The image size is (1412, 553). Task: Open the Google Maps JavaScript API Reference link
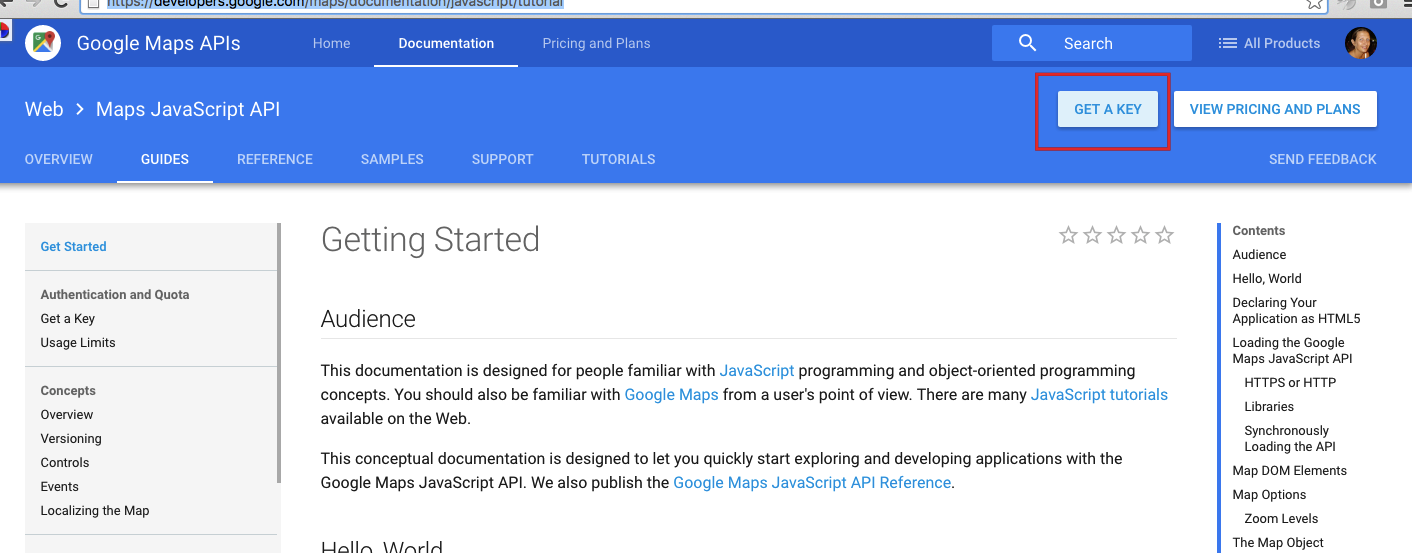point(812,482)
